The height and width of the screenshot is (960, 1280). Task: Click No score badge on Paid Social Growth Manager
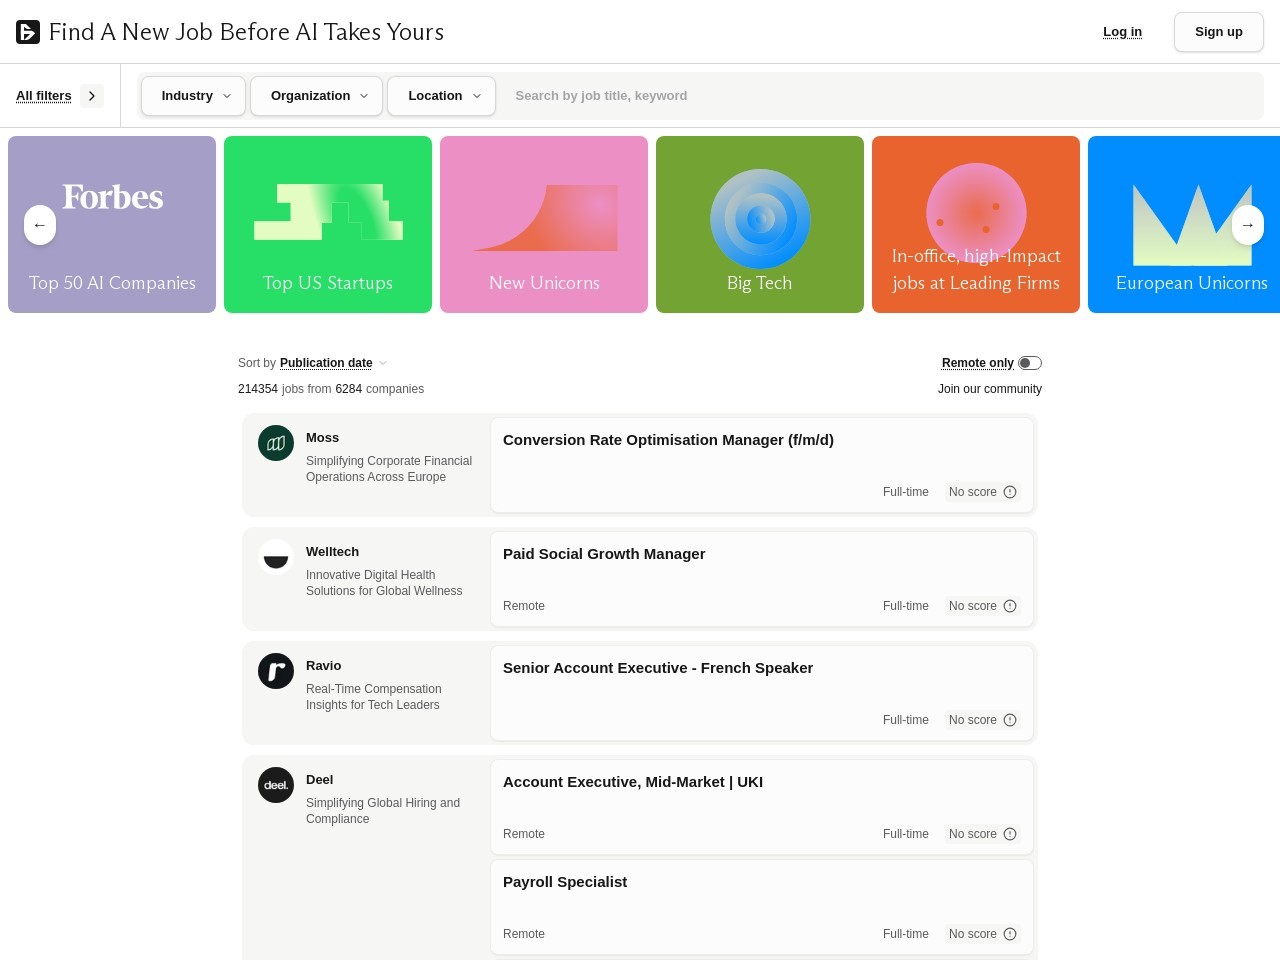(x=982, y=606)
